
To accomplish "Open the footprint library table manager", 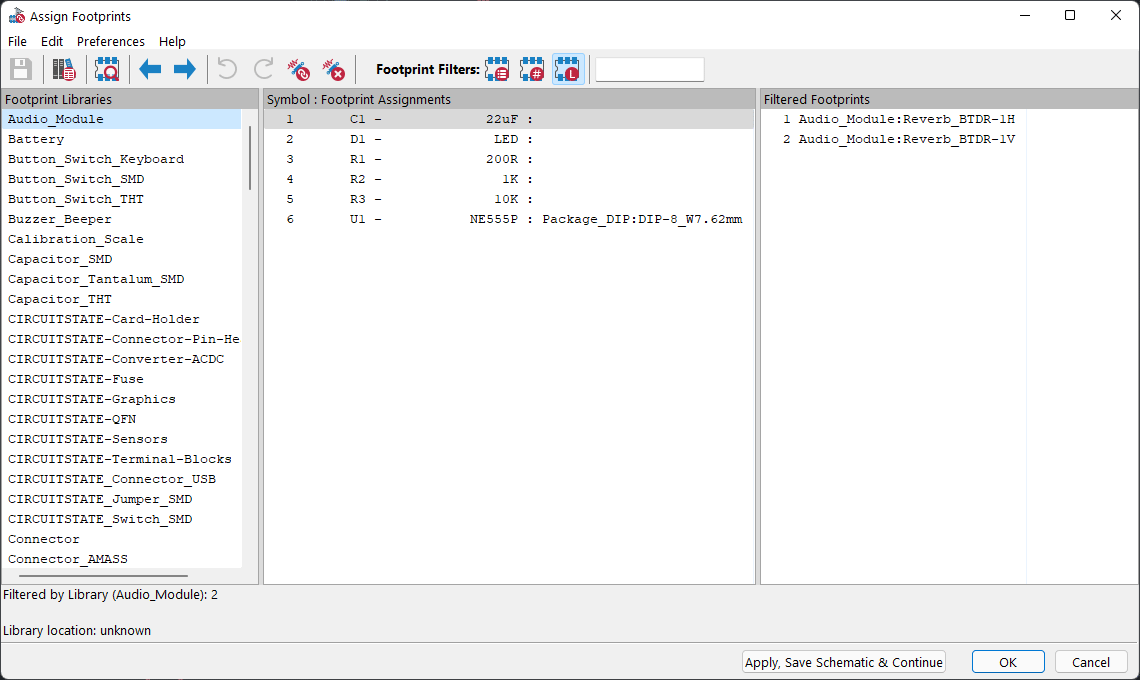I will [63, 70].
